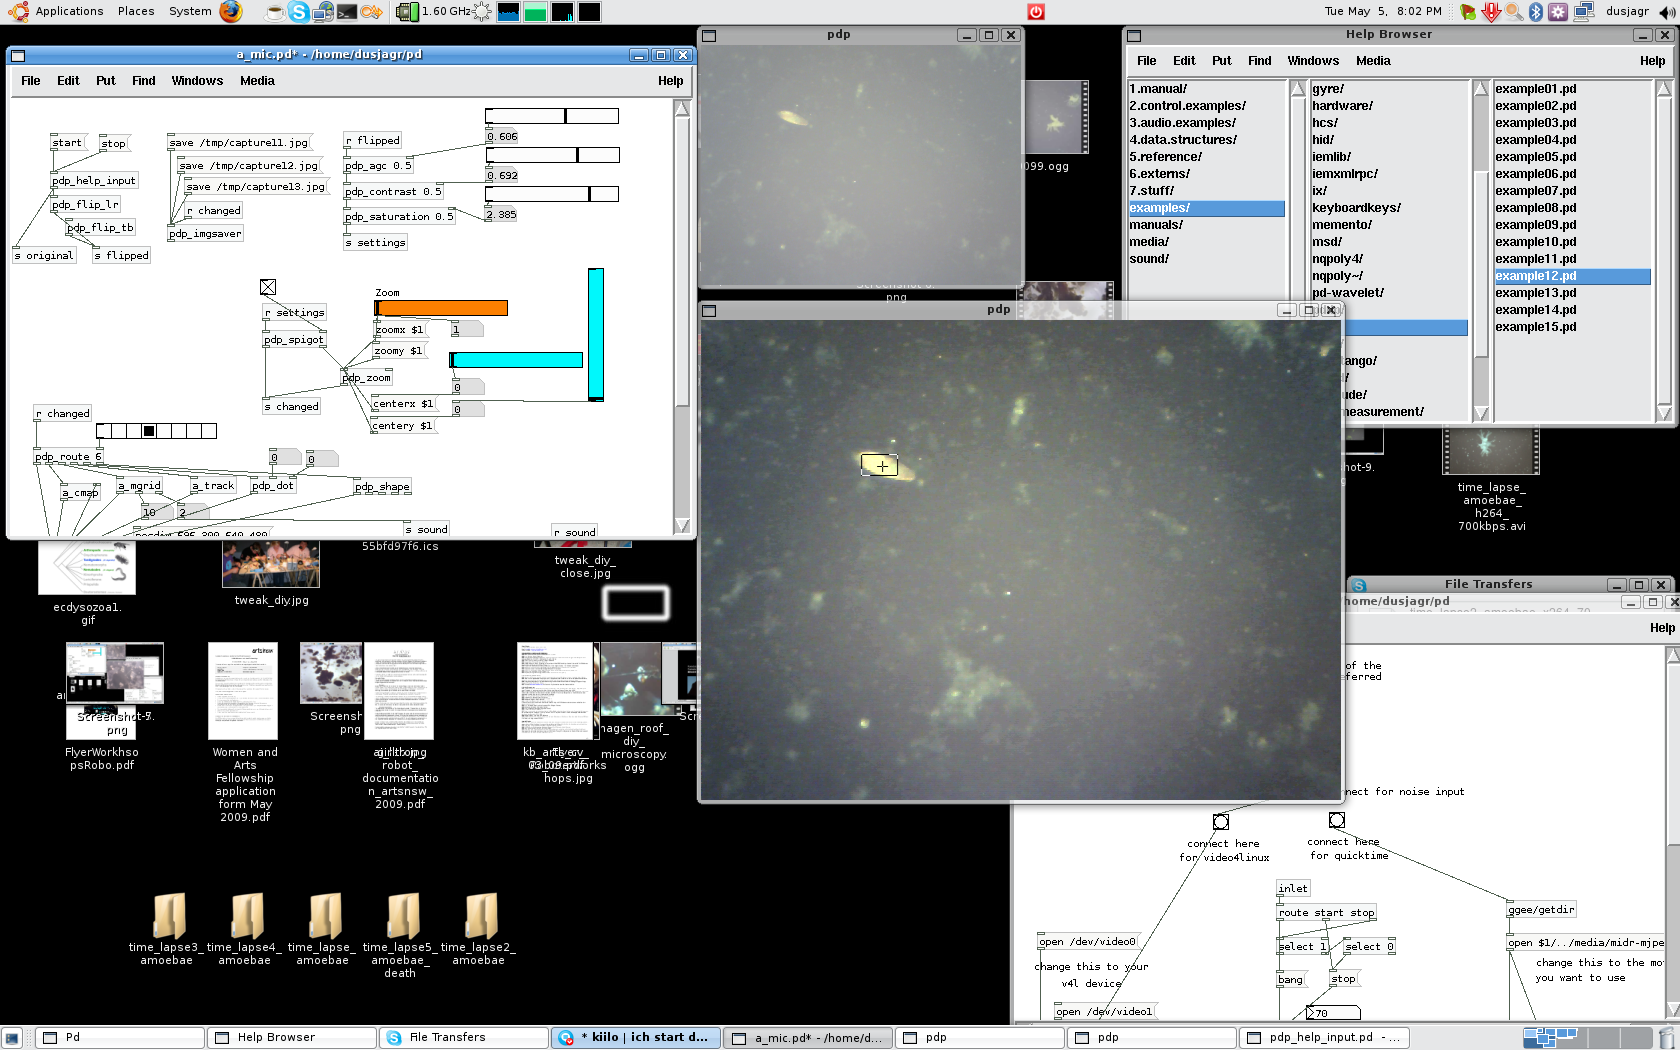
Task: Open the ecdysozoa1.gif desktop file
Action: (x=87, y=567)
